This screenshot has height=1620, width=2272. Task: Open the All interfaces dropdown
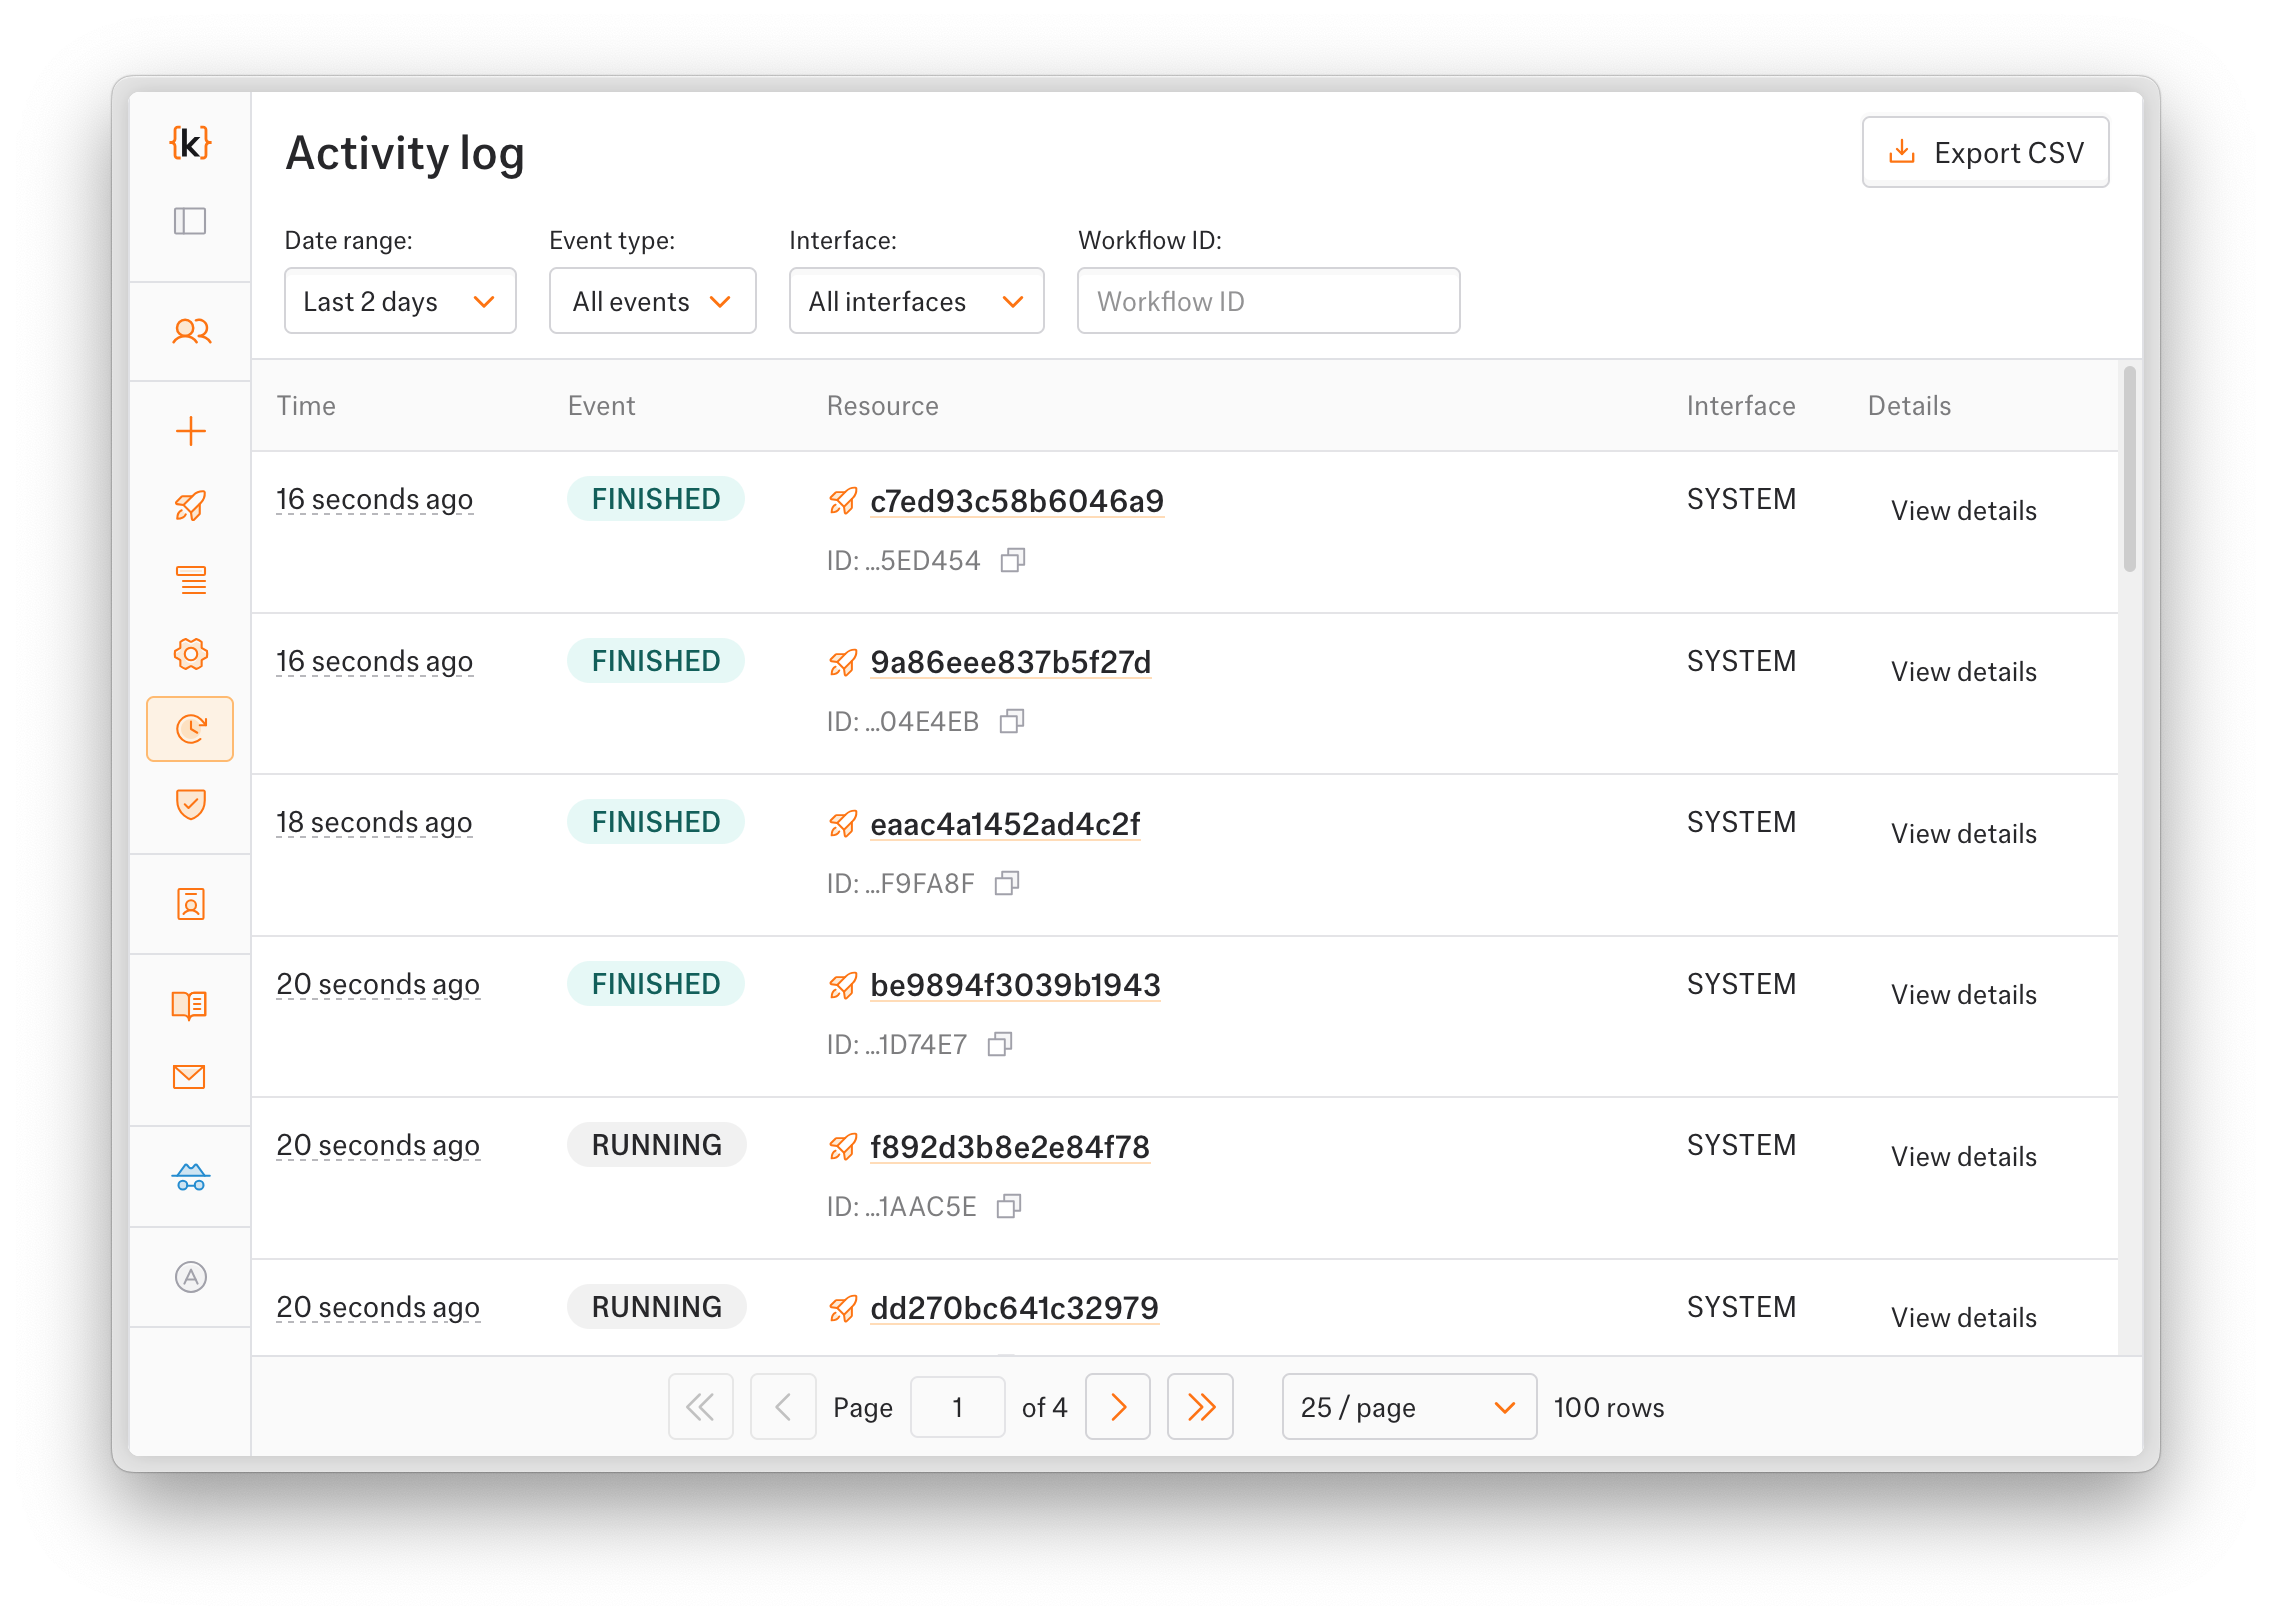tap(916, 301)
